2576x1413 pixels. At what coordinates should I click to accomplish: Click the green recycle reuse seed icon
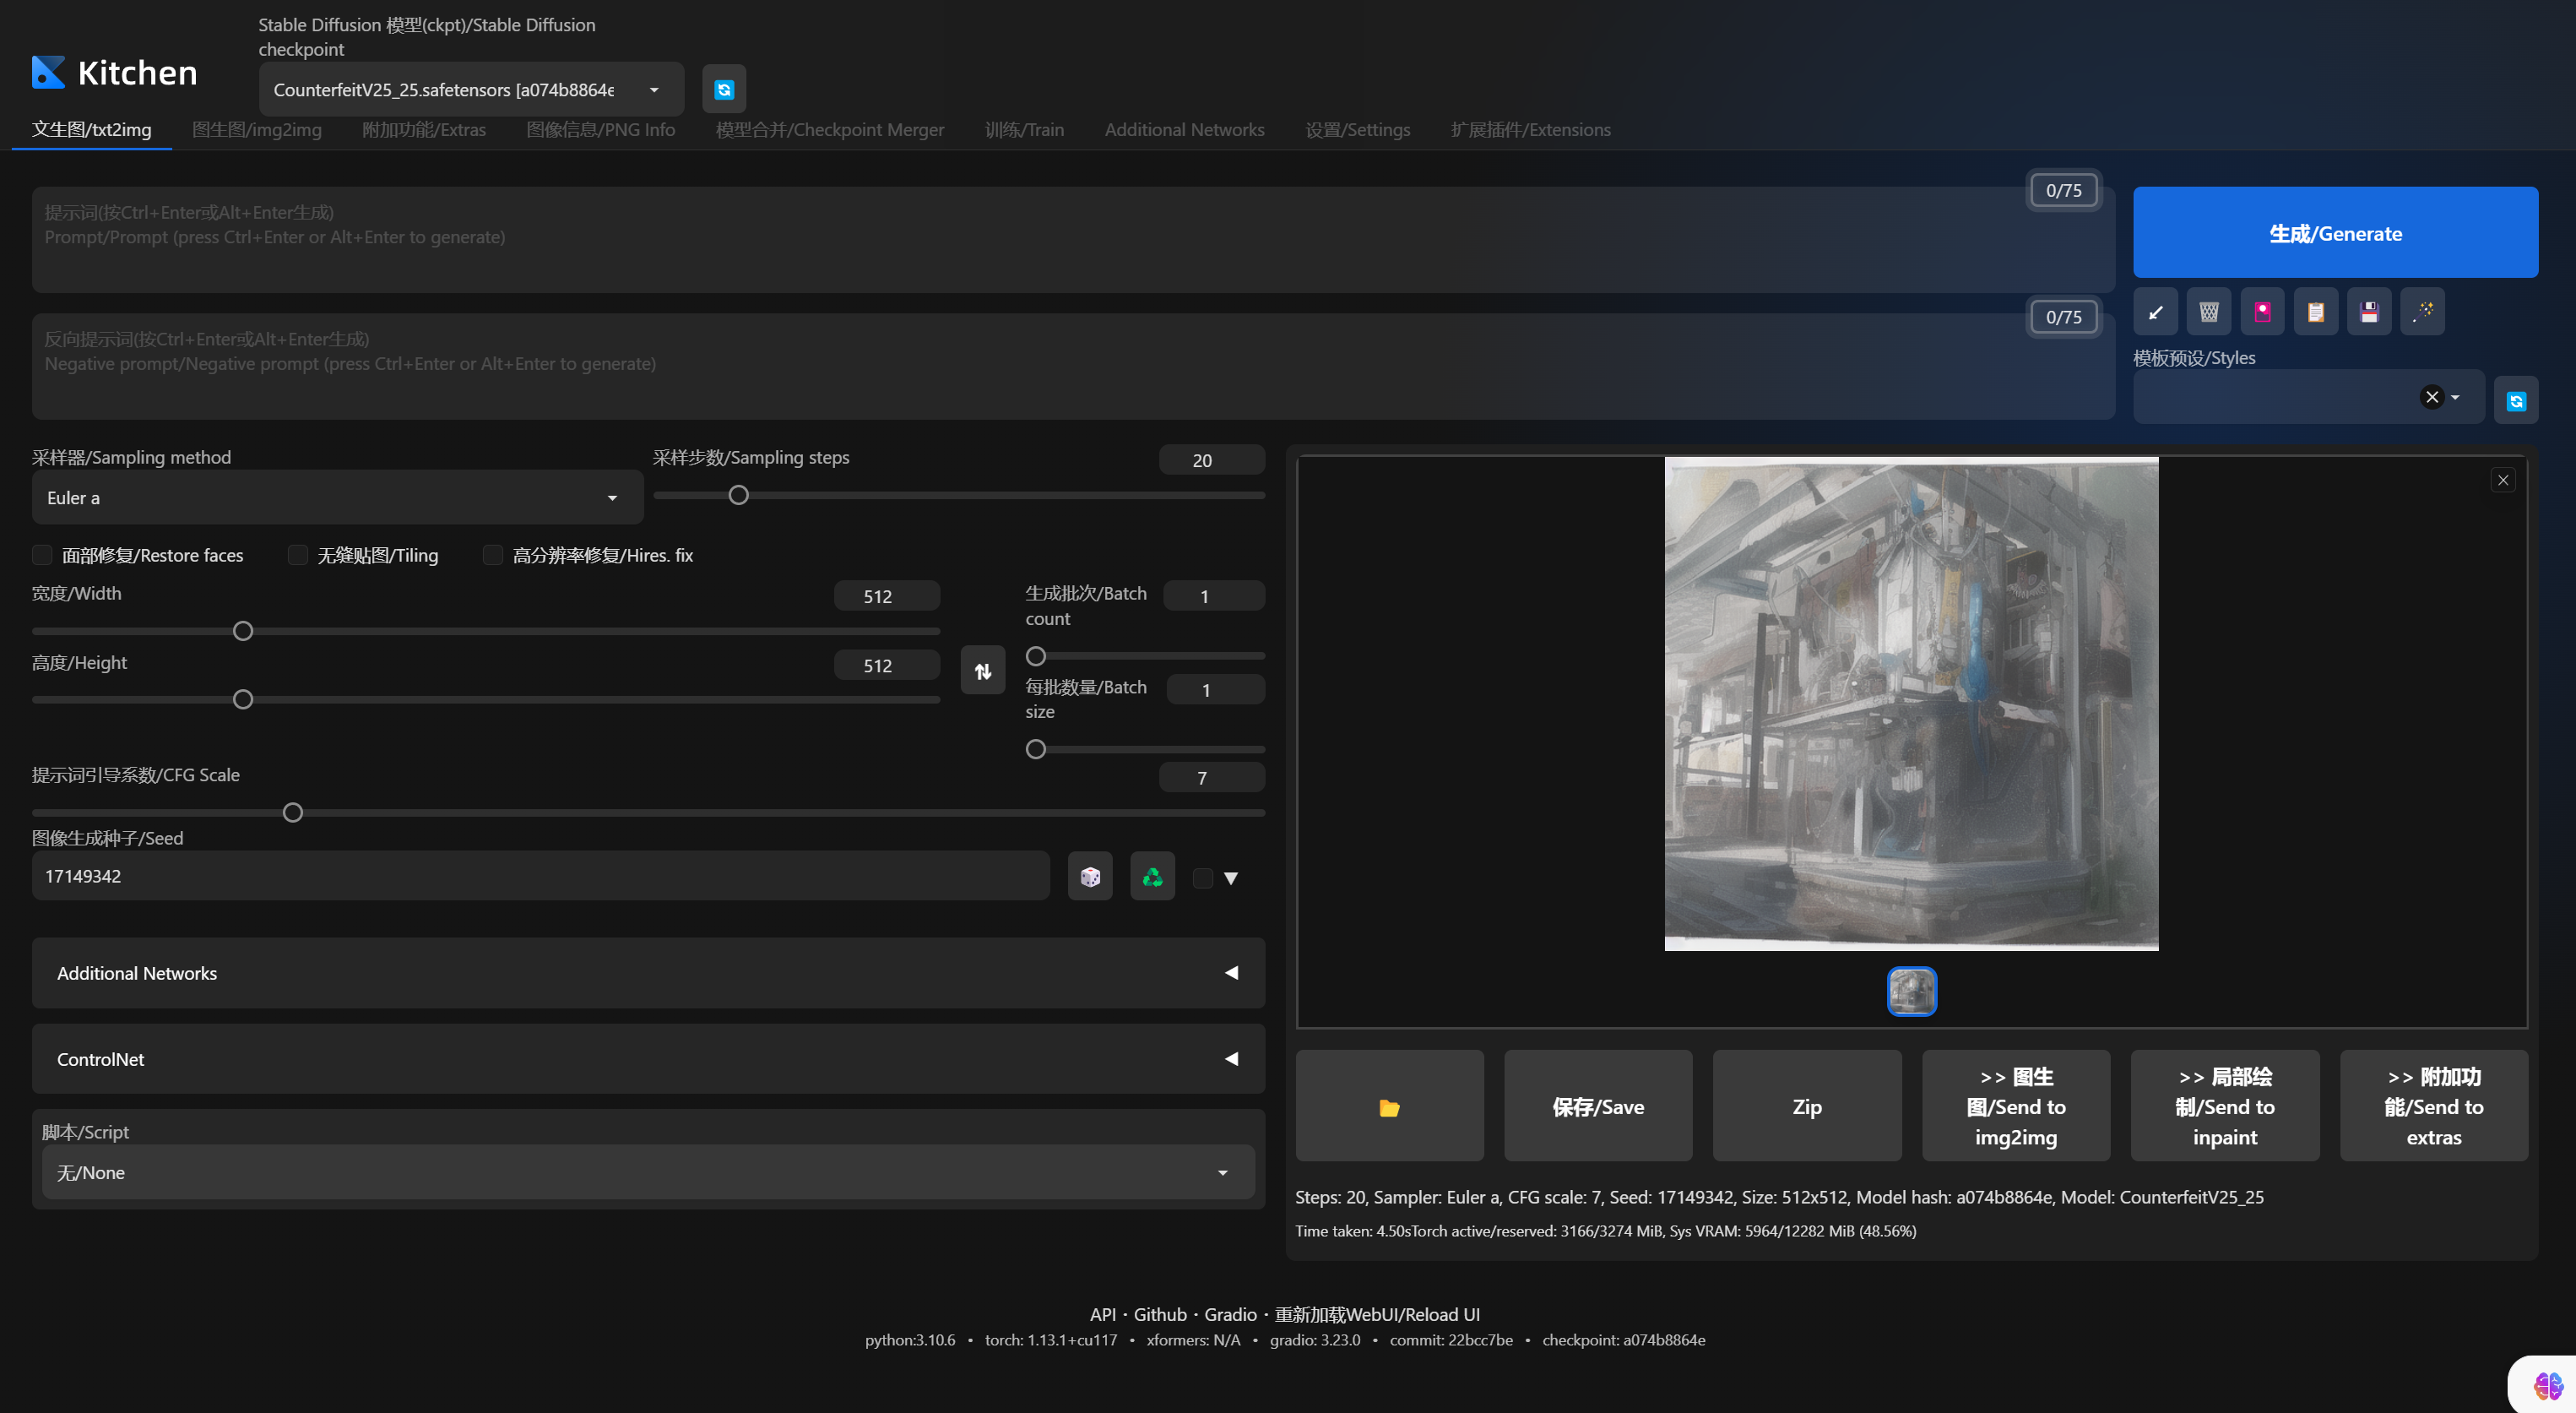(x=1152, y=877)
